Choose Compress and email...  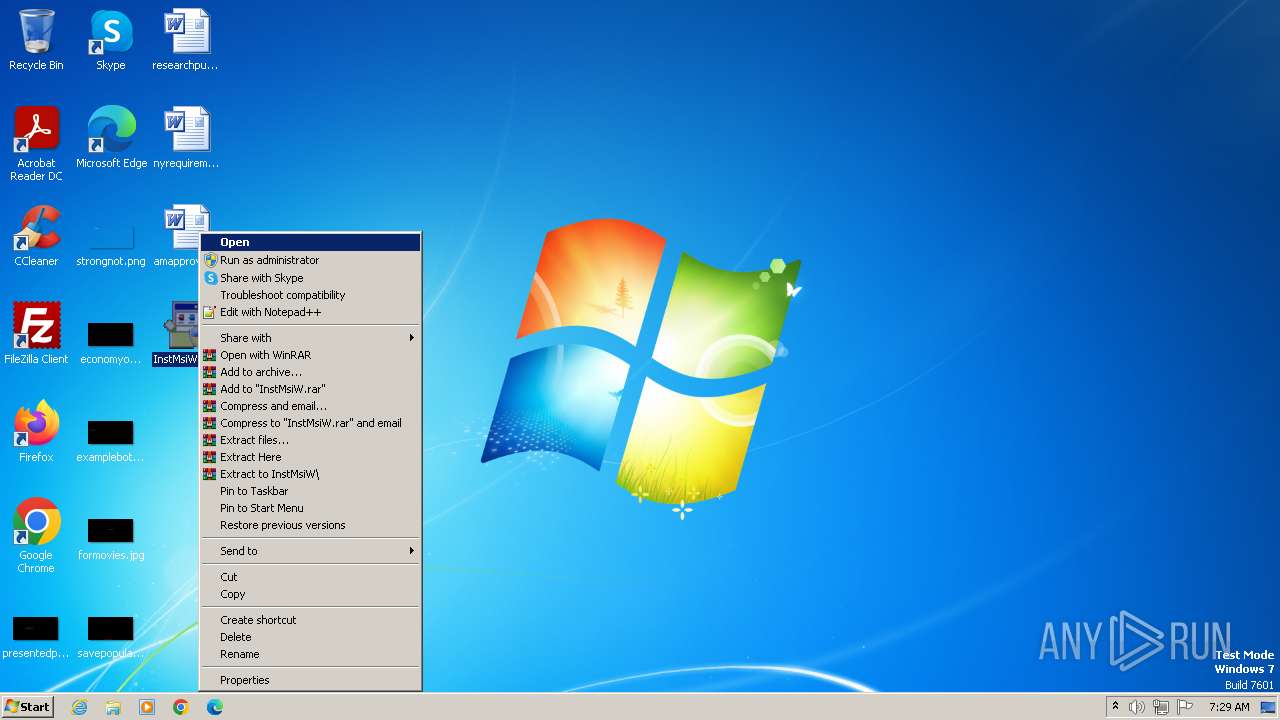coord(310,406)
